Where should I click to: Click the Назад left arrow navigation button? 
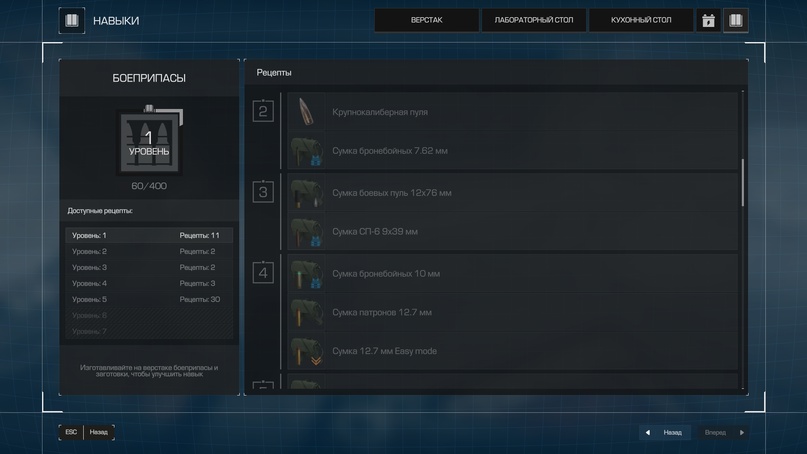[665, 433]
